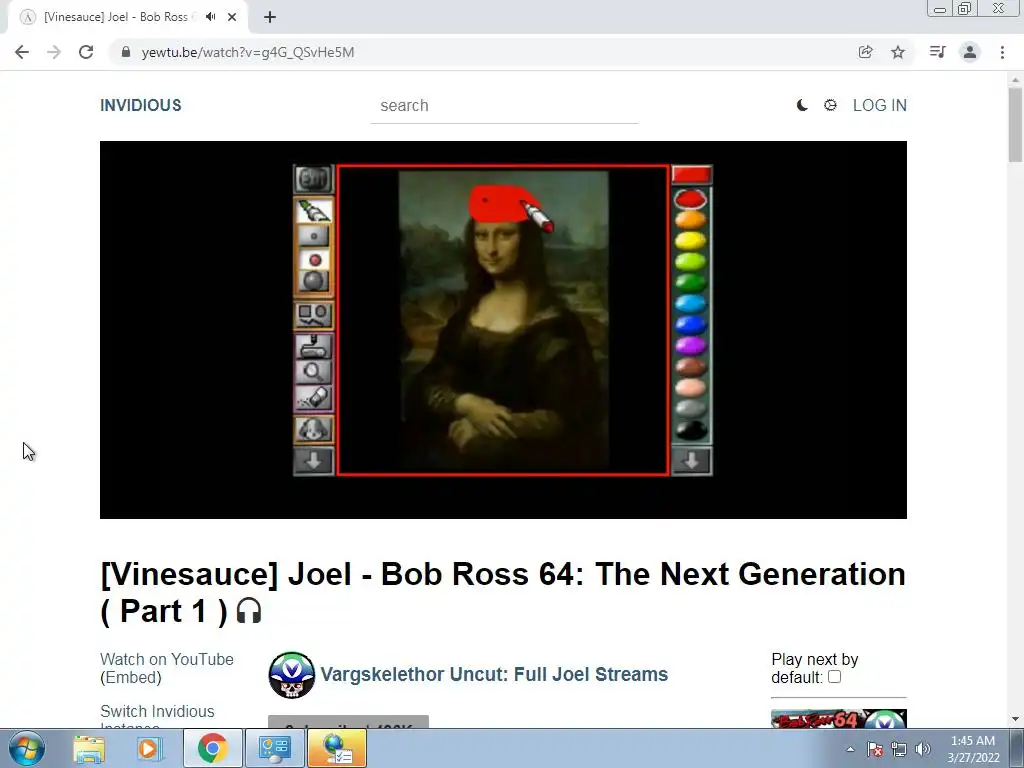The image size is (1024, 768).
Task: Focus the Invidious search field
Action: pos(504,106)
